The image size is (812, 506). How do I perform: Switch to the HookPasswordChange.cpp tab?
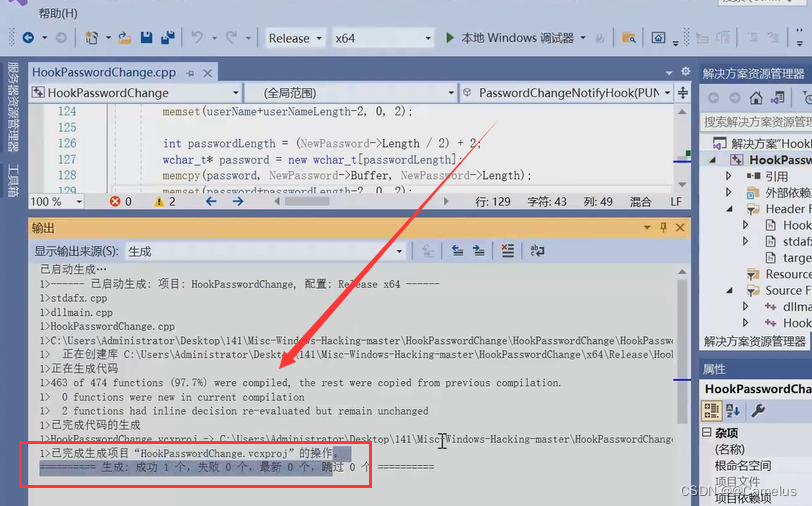tap(104, 73)
